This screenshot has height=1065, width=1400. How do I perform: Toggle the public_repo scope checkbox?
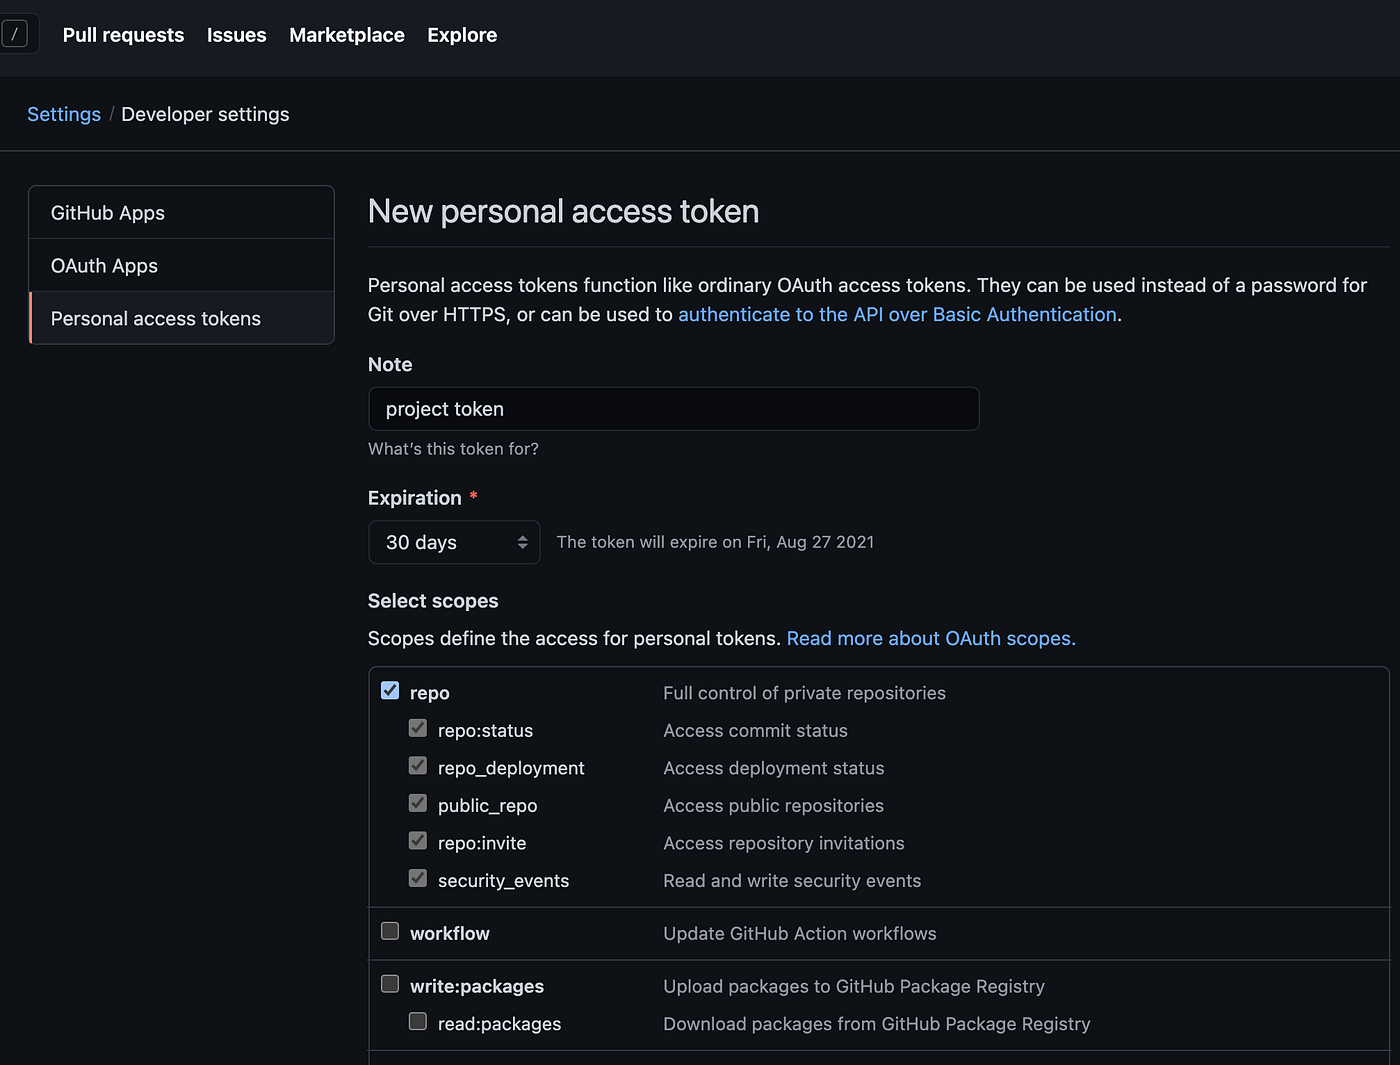pos(418,804)
